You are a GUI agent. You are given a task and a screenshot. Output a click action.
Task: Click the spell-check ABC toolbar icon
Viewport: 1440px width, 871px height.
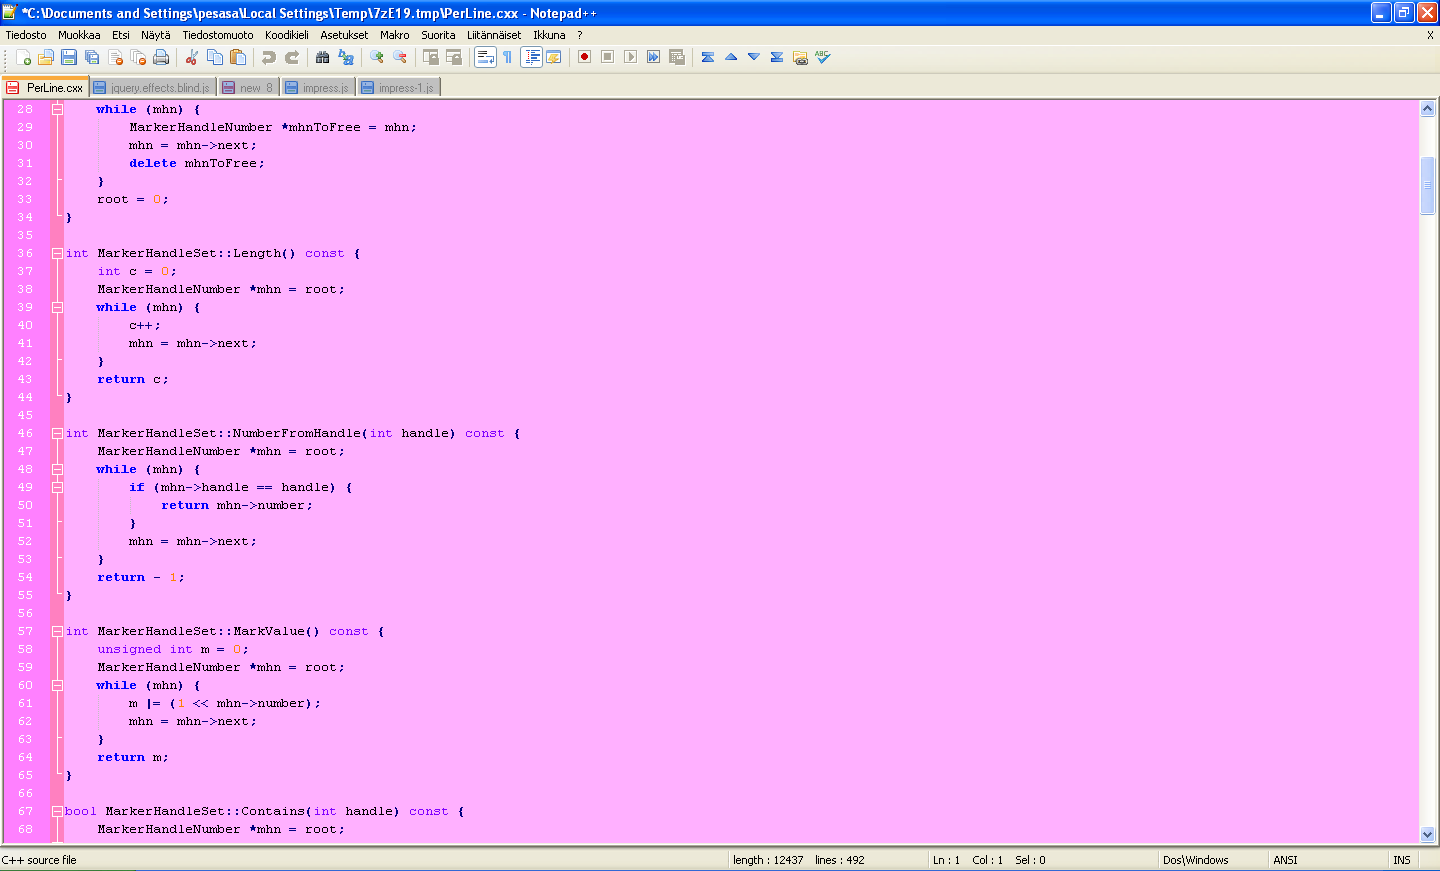[x=823, y=57]
